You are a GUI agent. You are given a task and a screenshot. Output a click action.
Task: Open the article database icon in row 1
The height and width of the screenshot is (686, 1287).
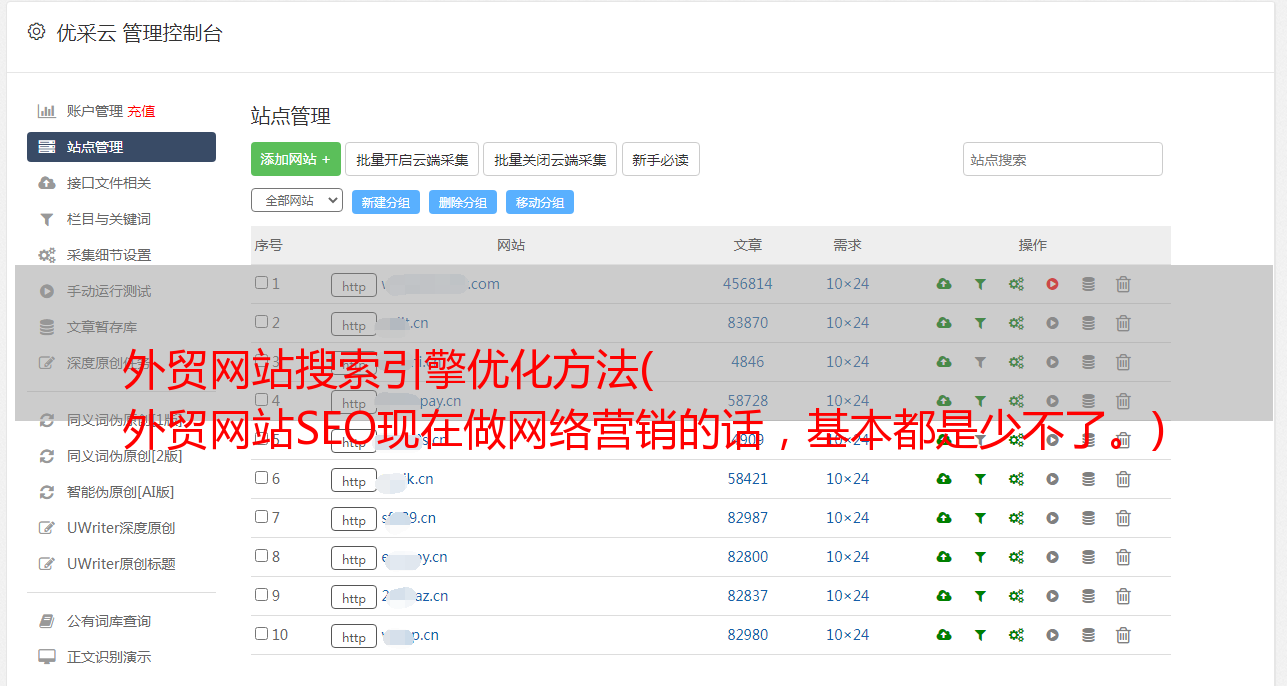click(1088, 284)
